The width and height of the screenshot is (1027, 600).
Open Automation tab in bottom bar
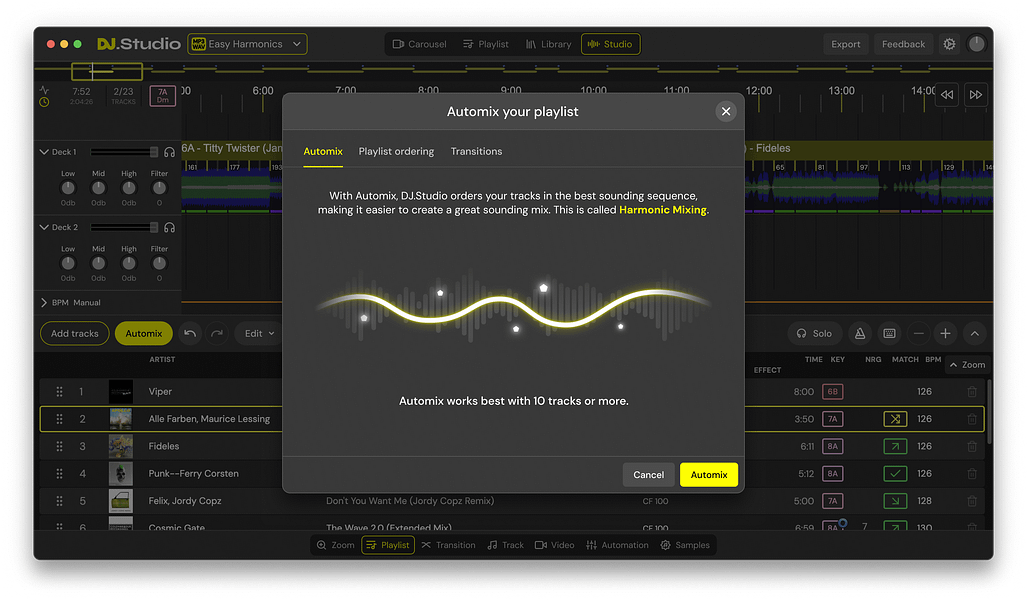pyautogui.click(x=618, y=545)
